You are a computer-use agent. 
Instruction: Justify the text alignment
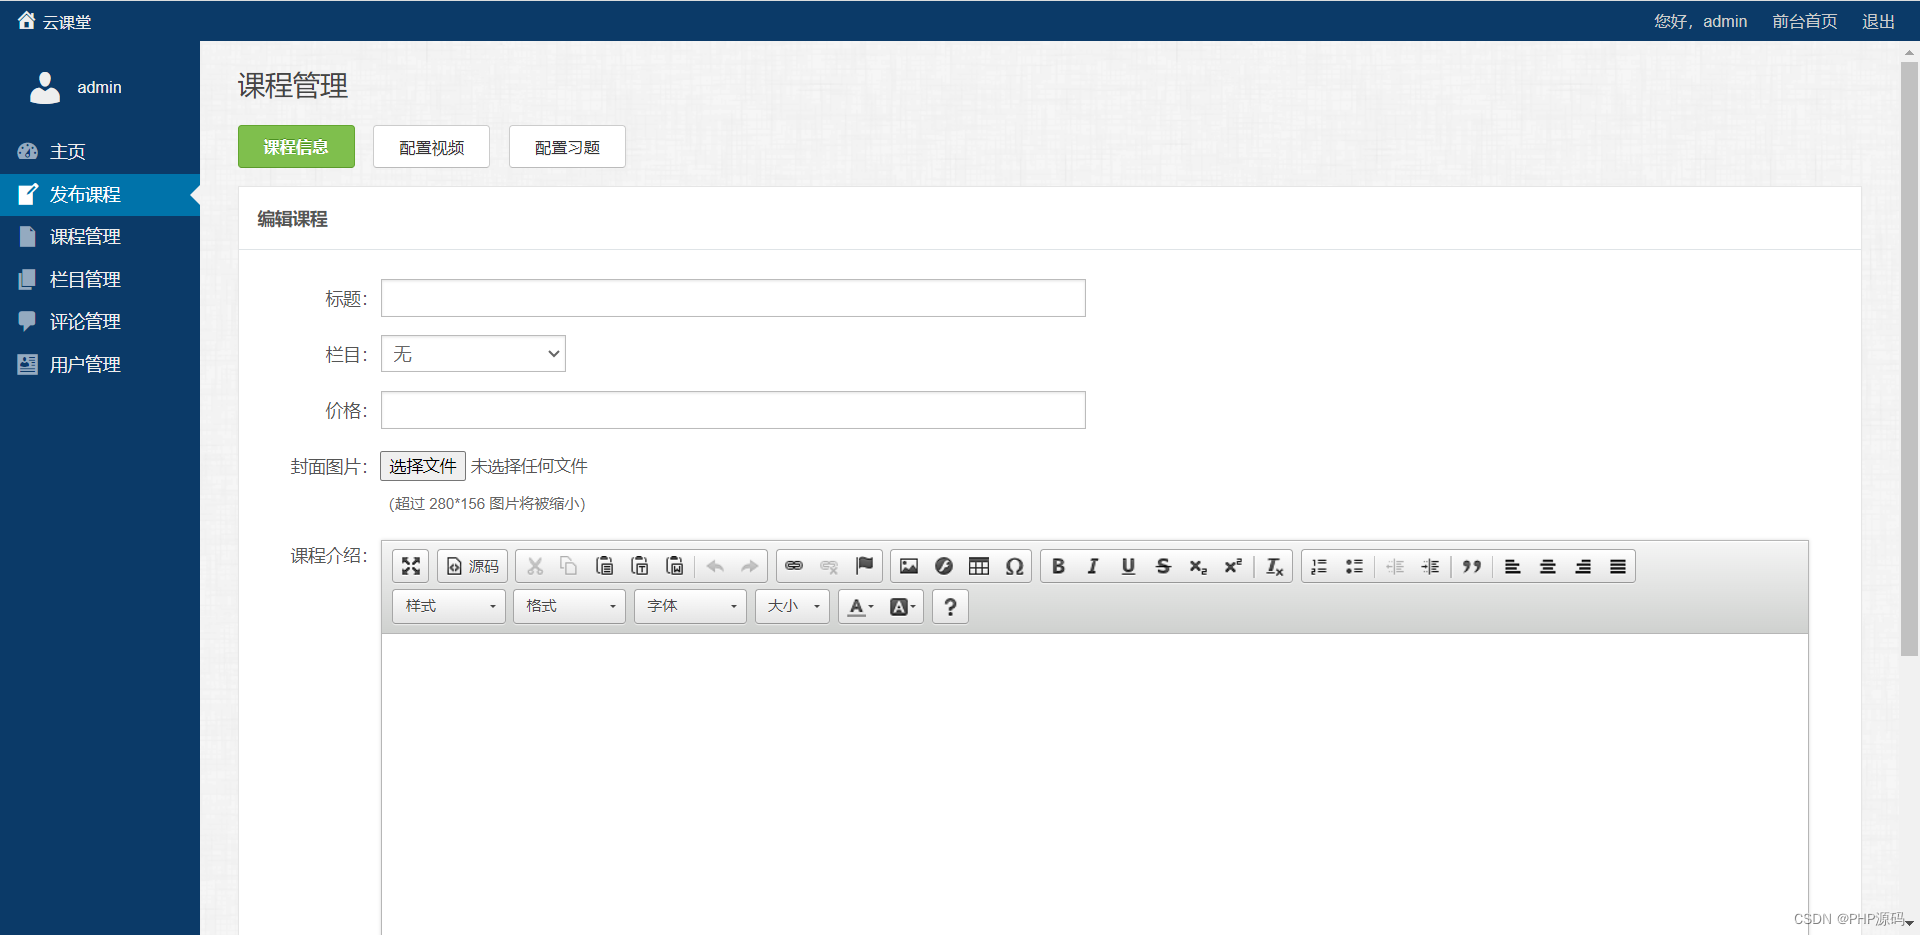tap(1618, 566)
